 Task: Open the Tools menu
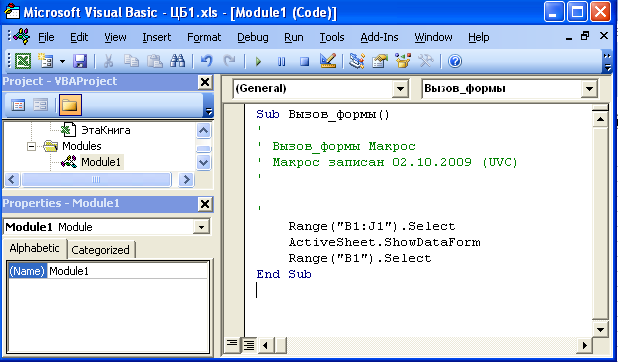click(332, 37)
